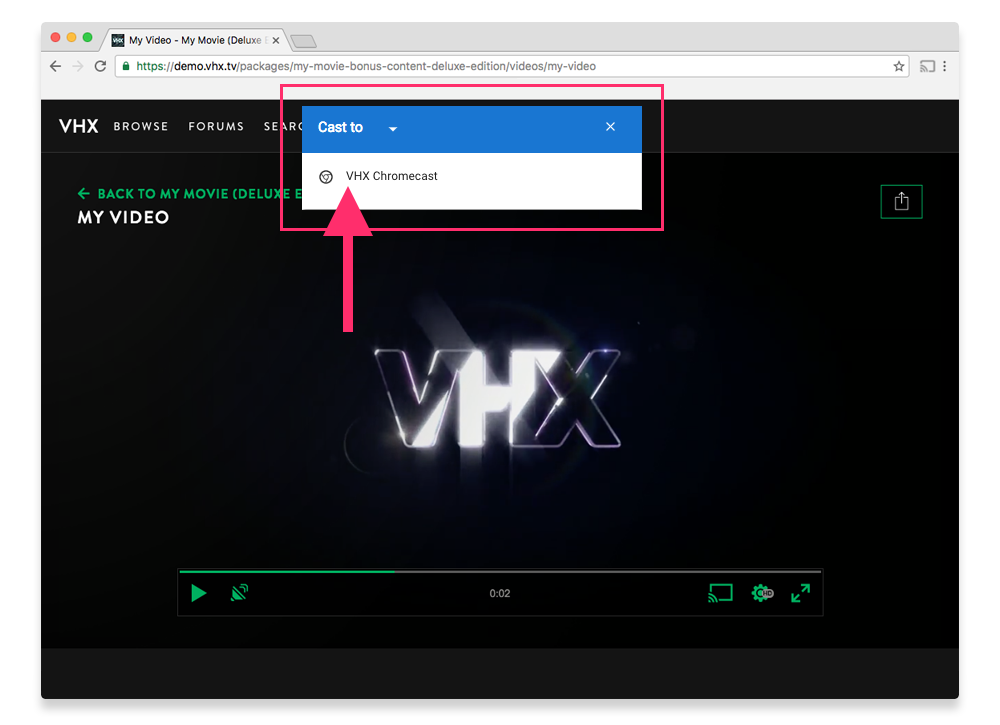Toggle playback with the green play button
This screenshot has width=1000, height=725.
pos(198,592)
